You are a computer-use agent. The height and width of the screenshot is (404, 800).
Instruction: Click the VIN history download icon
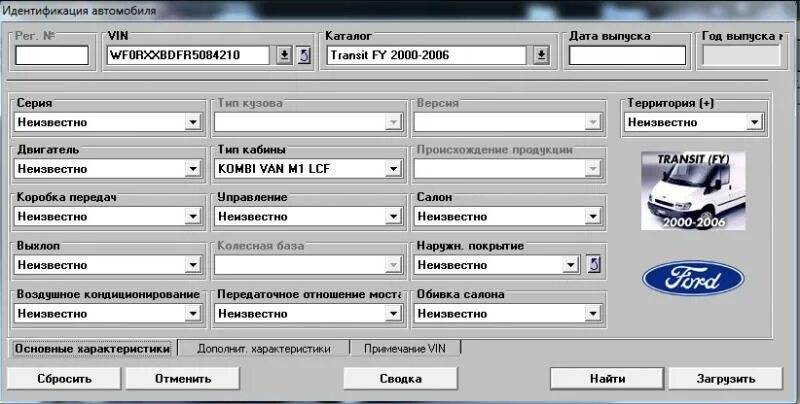[284, 55]
